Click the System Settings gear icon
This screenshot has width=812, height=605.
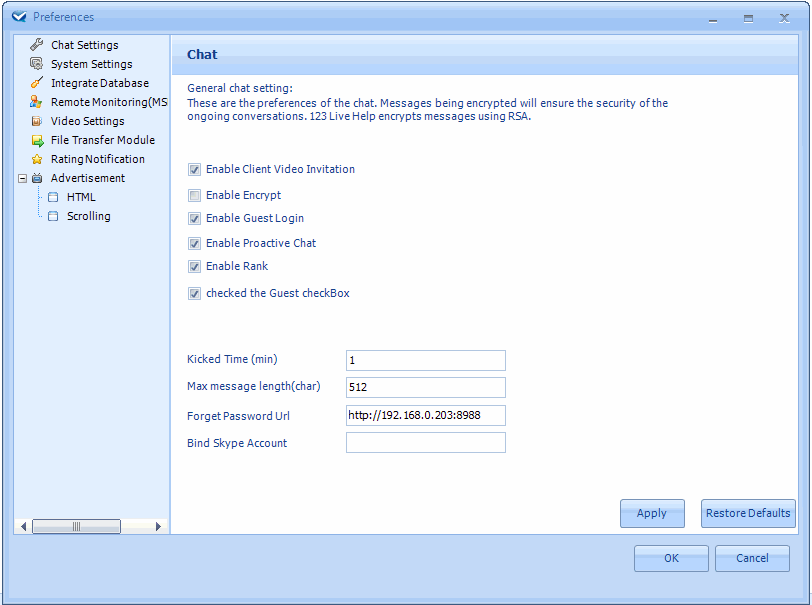click(x=37, y=64)
